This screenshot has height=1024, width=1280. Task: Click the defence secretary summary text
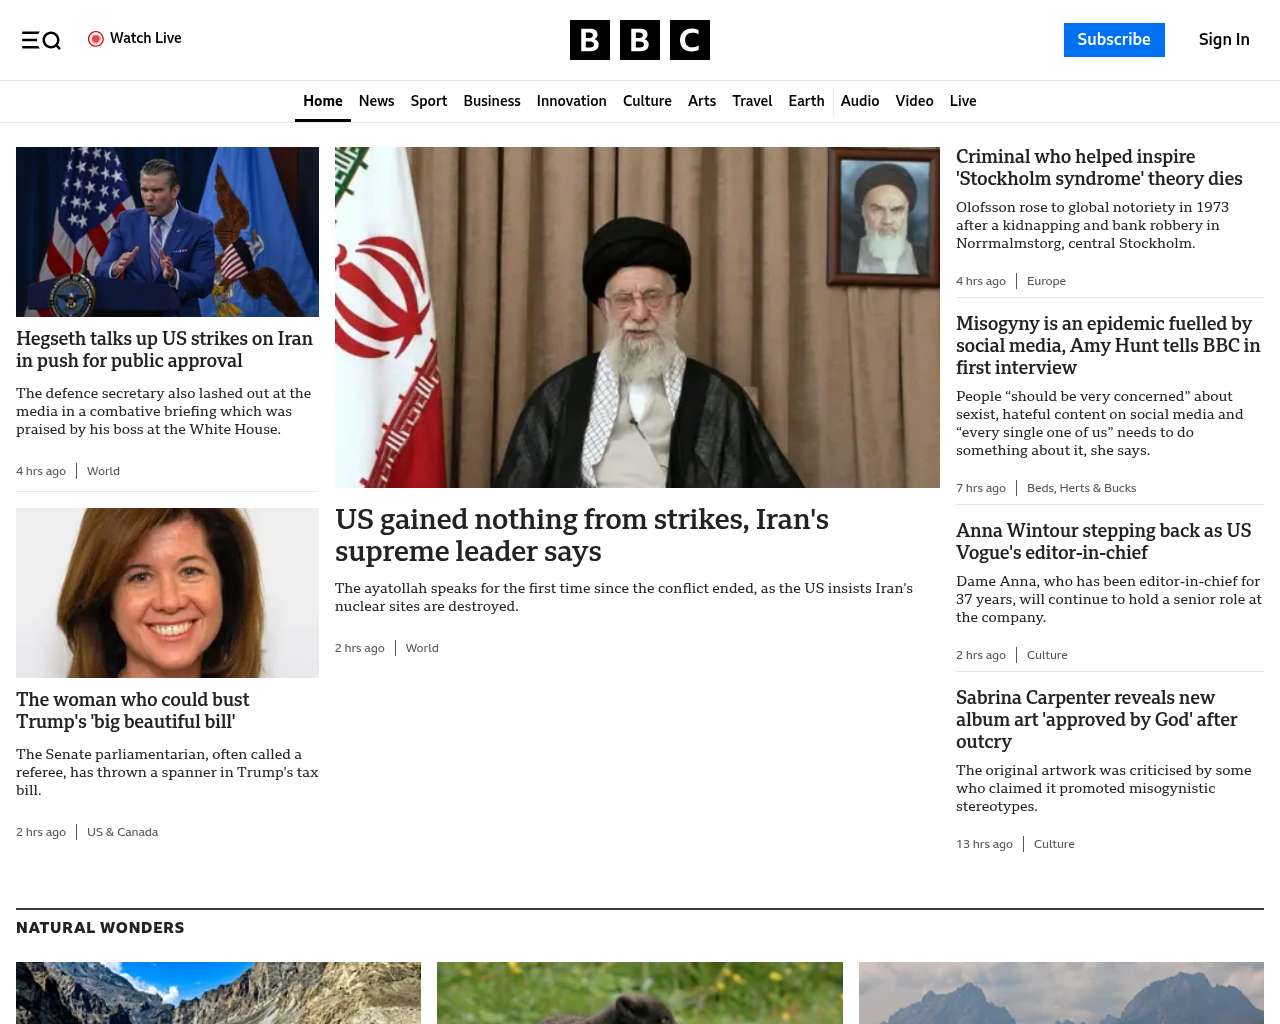(x=164, y=412)
